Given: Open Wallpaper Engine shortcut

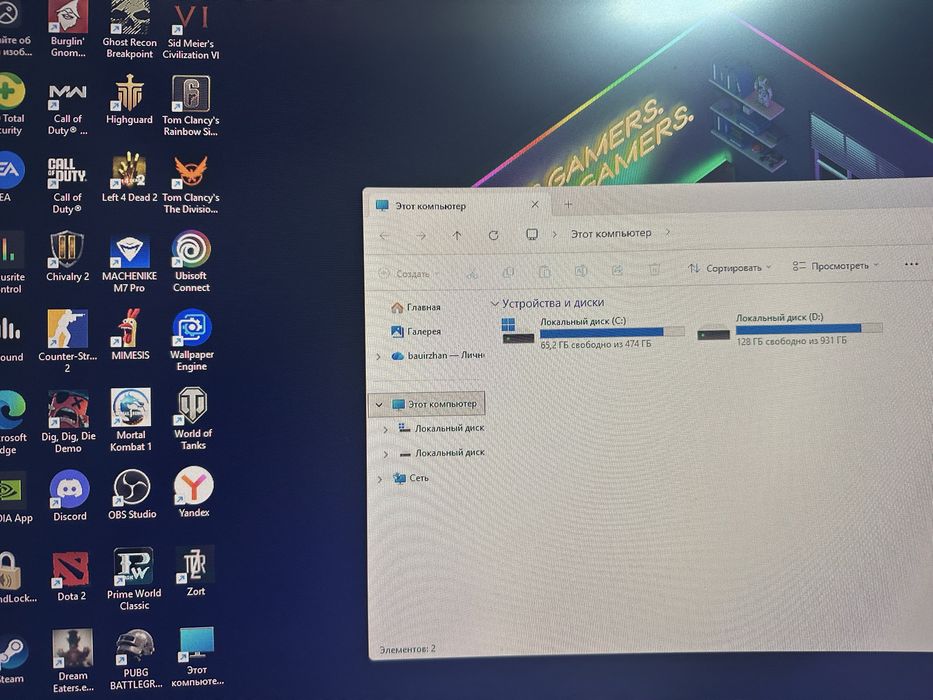Looking at the screenshot, I should 192,340.
